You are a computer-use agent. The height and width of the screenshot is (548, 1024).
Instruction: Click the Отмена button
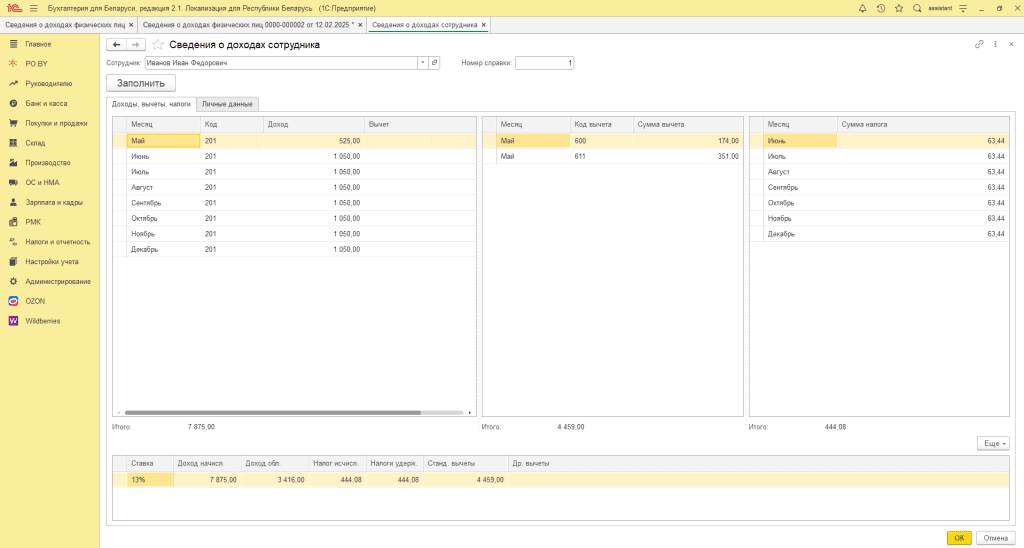(995, 538)
